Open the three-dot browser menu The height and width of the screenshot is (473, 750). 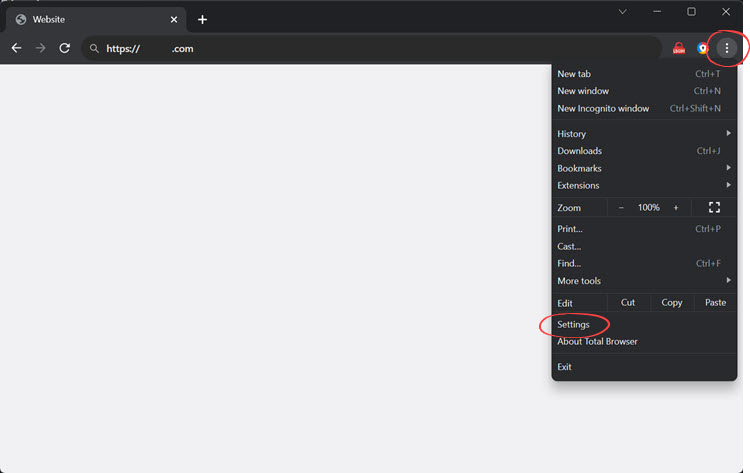pyautogui.click(x=727, y=48)
